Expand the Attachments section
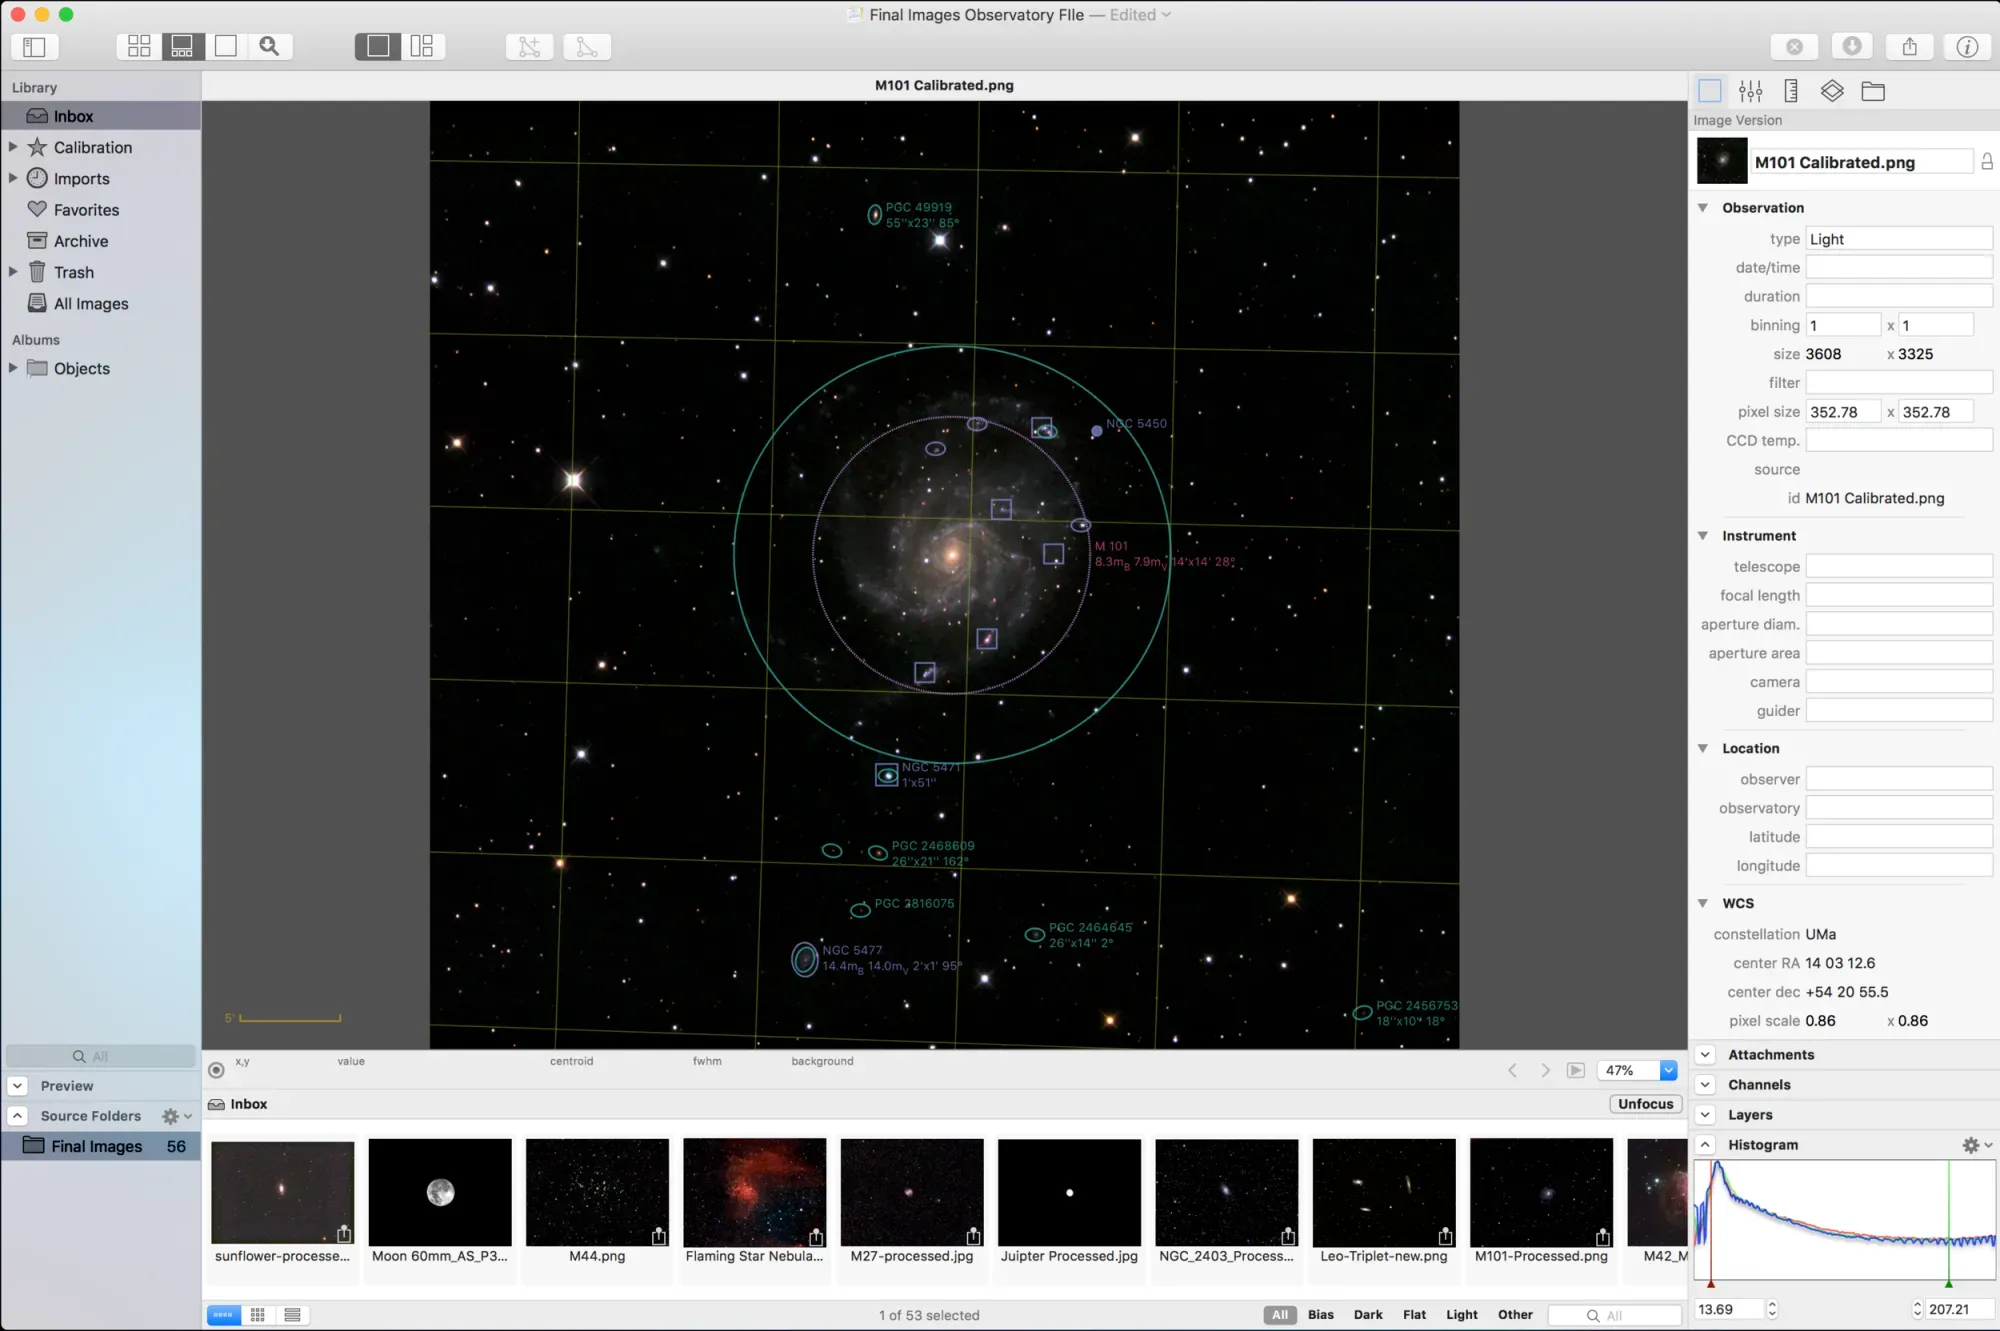This screenshot has width=2000, height=1331. tap(1705, 1055)
